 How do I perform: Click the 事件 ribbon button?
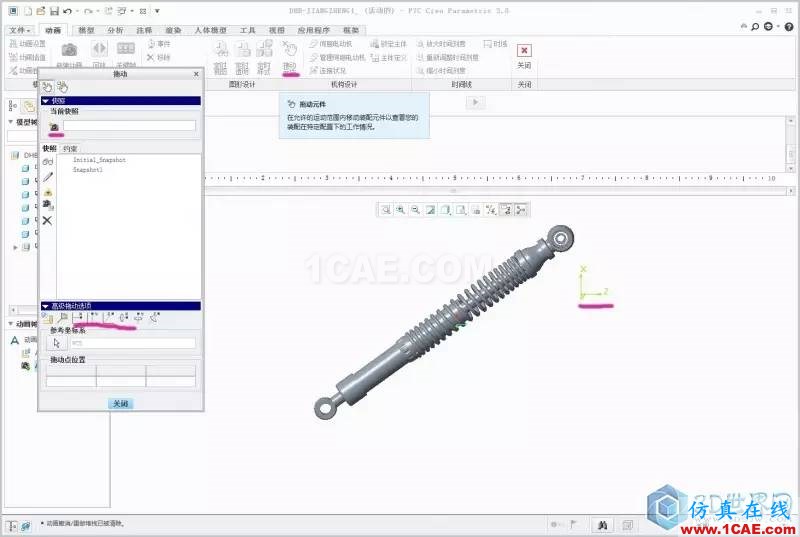pyautogui.click(x=159, y=44)
